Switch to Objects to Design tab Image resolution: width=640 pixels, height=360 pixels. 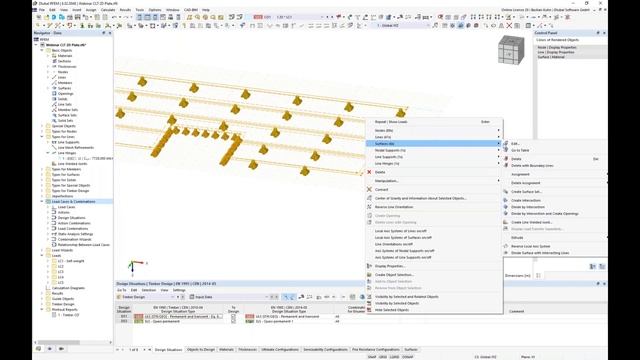[200, 350]
